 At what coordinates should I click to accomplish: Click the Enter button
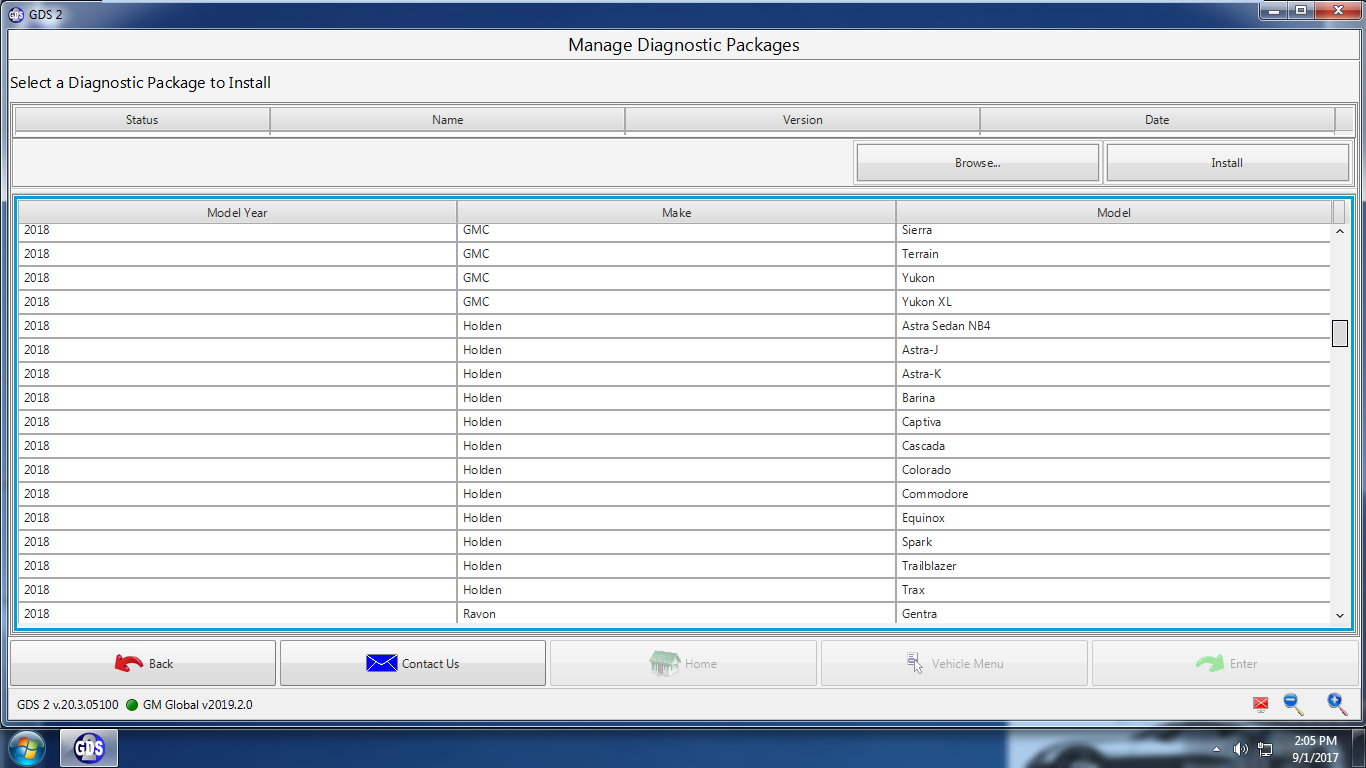(x=1225, y=663)
